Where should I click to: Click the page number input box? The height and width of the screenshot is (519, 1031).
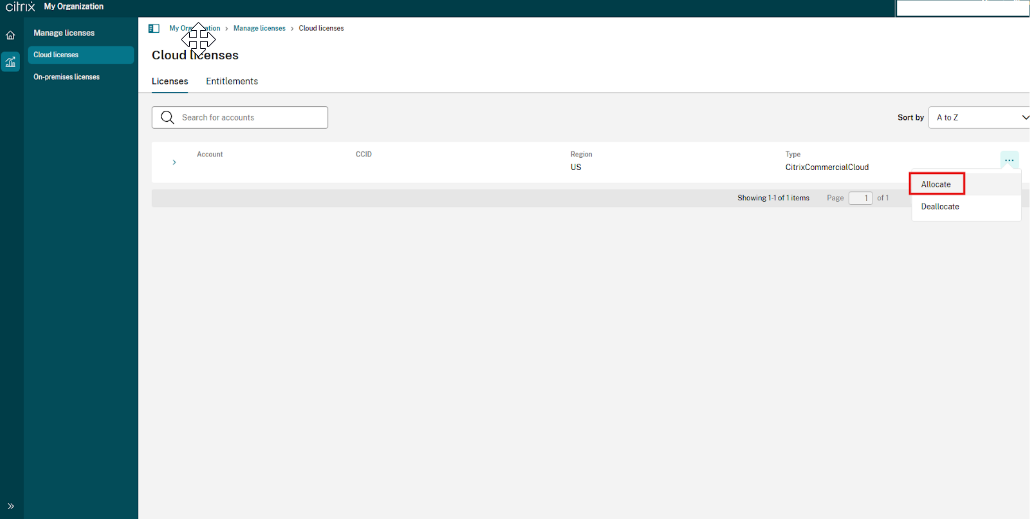[x=861, y=198]
